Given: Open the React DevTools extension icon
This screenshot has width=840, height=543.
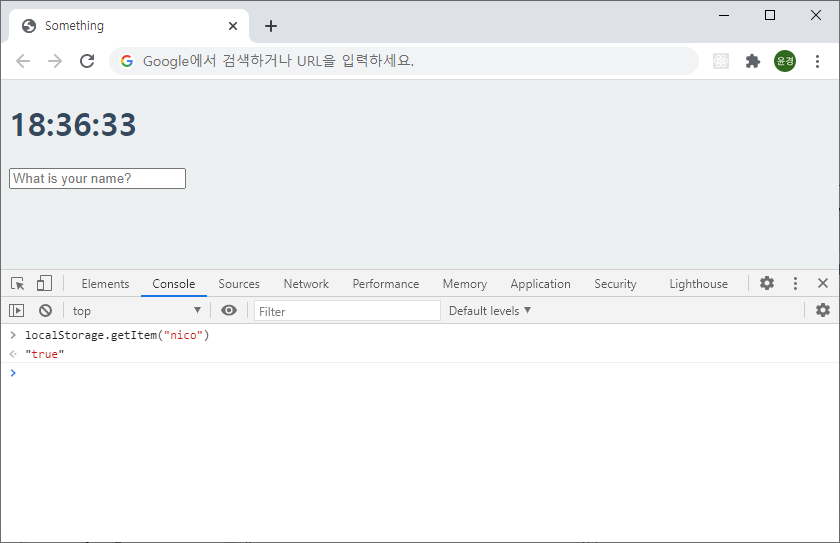Looking at the screenshot, I should [721, 61].
